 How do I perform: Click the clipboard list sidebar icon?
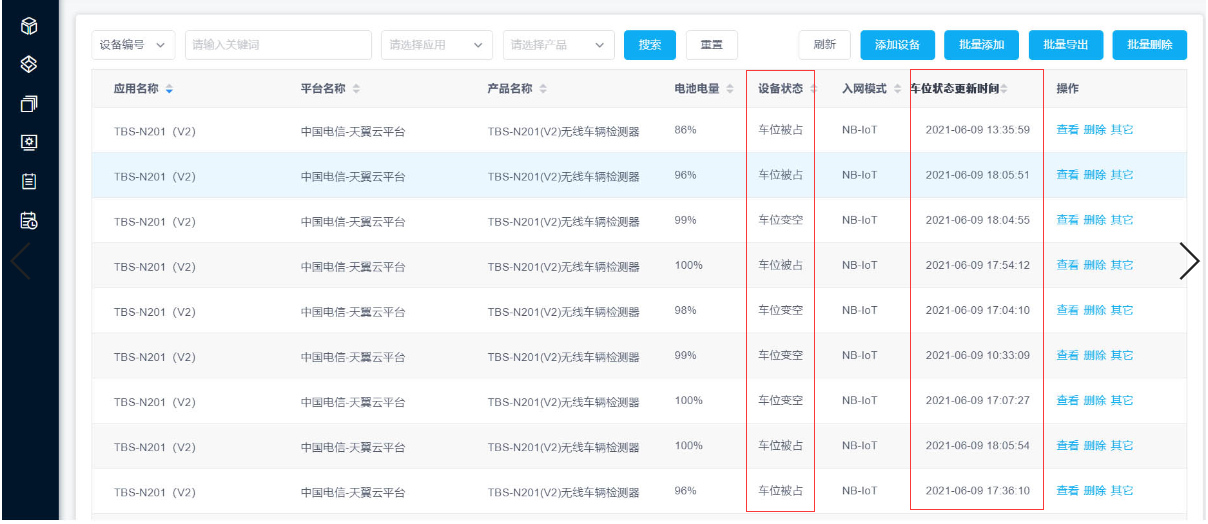(29, 181)
